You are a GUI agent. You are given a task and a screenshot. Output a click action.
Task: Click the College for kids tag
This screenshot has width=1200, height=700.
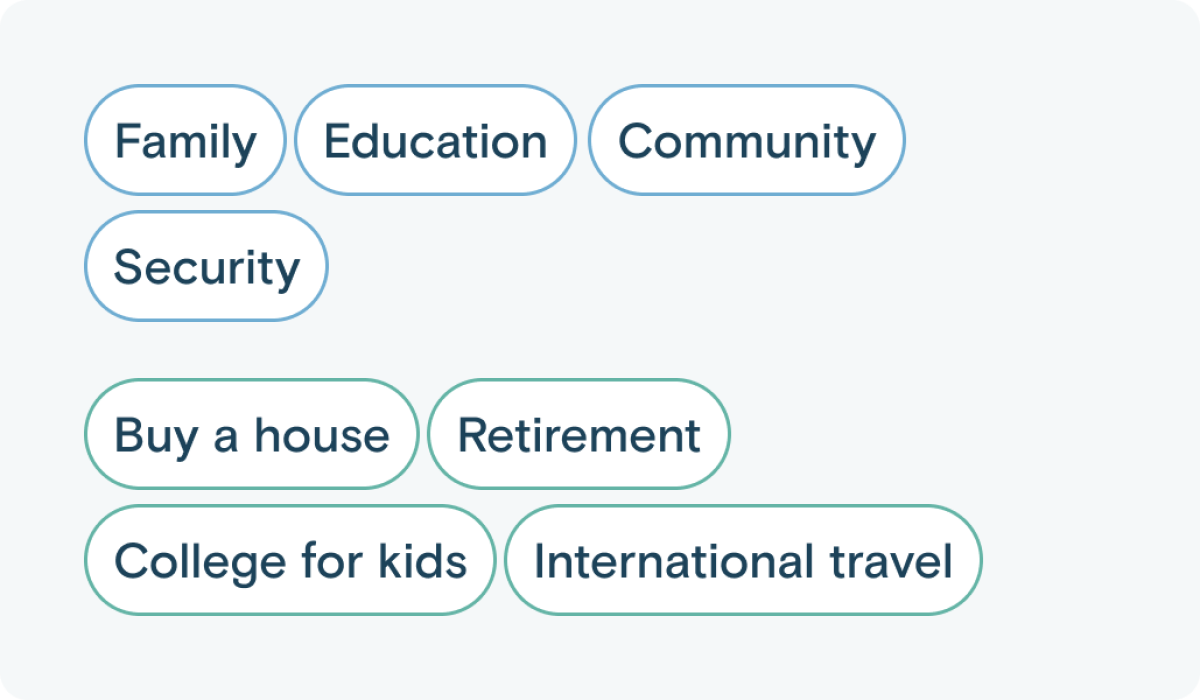click(x=290, y=561)
